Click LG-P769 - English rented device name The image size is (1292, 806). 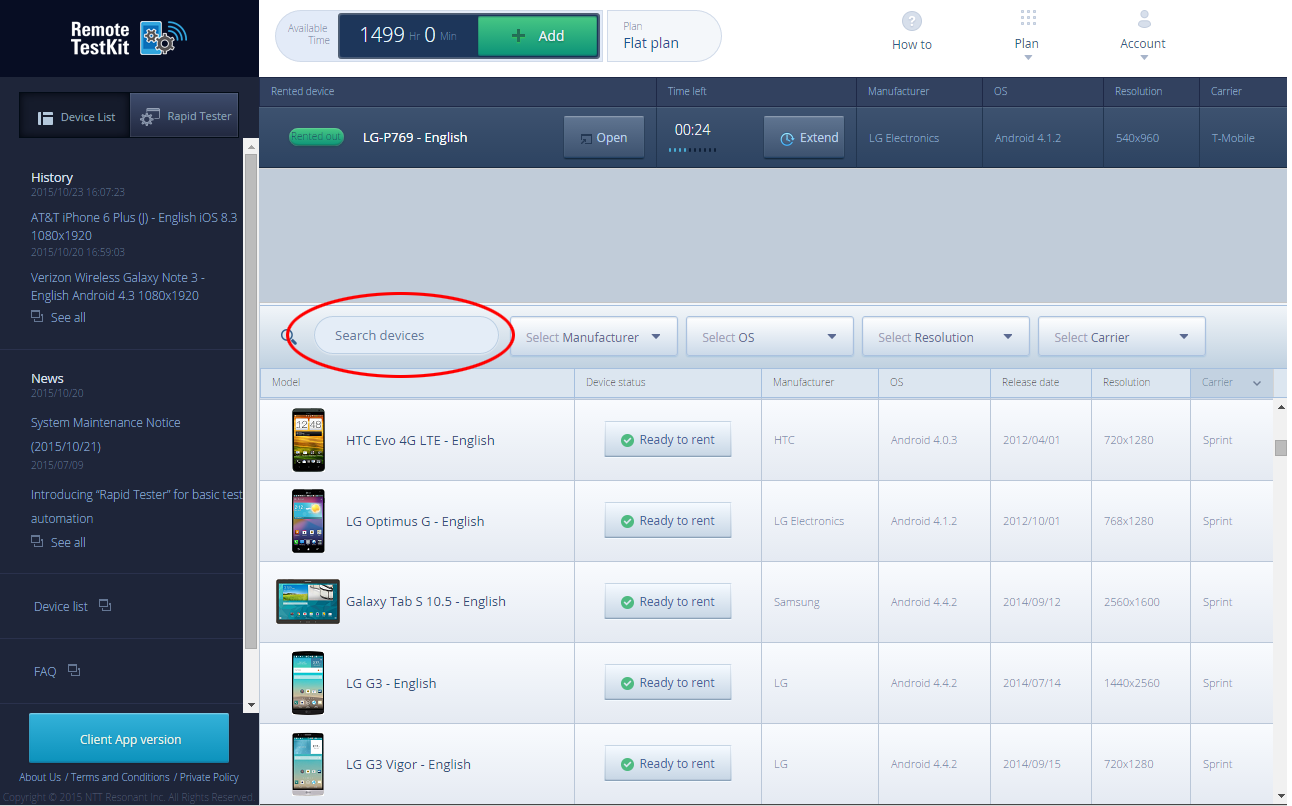415,138
